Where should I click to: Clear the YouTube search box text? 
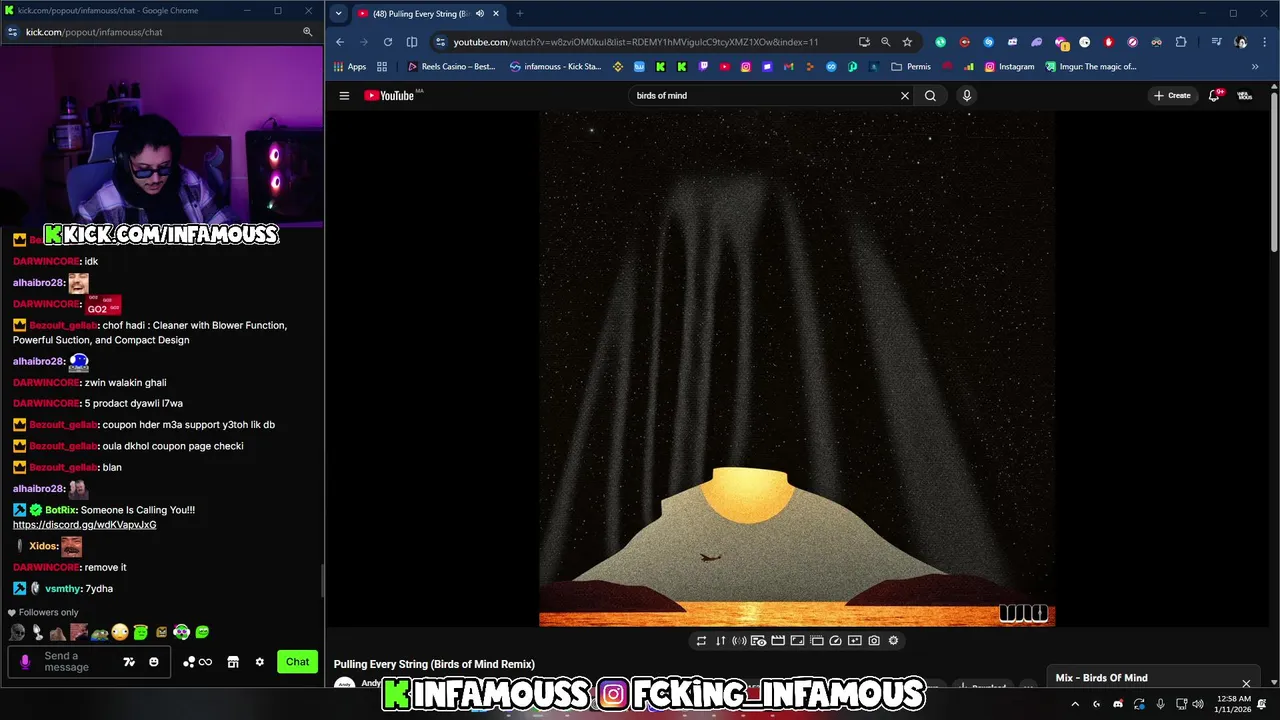pyautogui.click(x=905, y=96)
